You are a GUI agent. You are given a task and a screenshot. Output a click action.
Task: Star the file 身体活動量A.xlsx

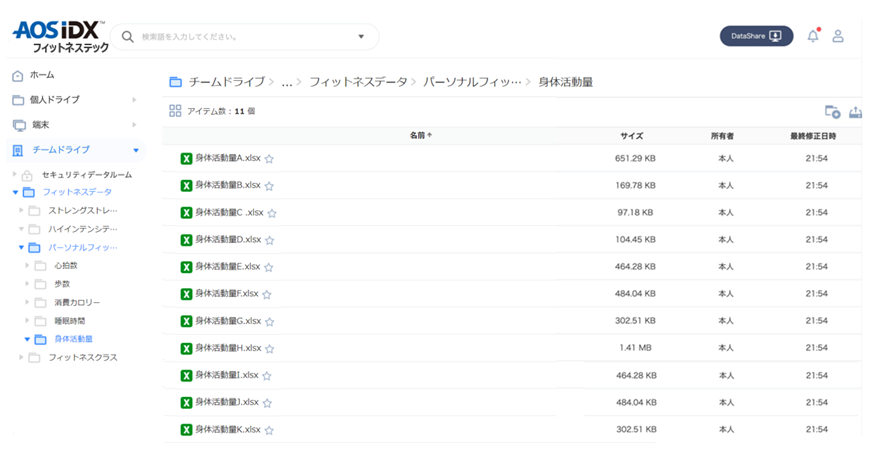pos(269,159)
